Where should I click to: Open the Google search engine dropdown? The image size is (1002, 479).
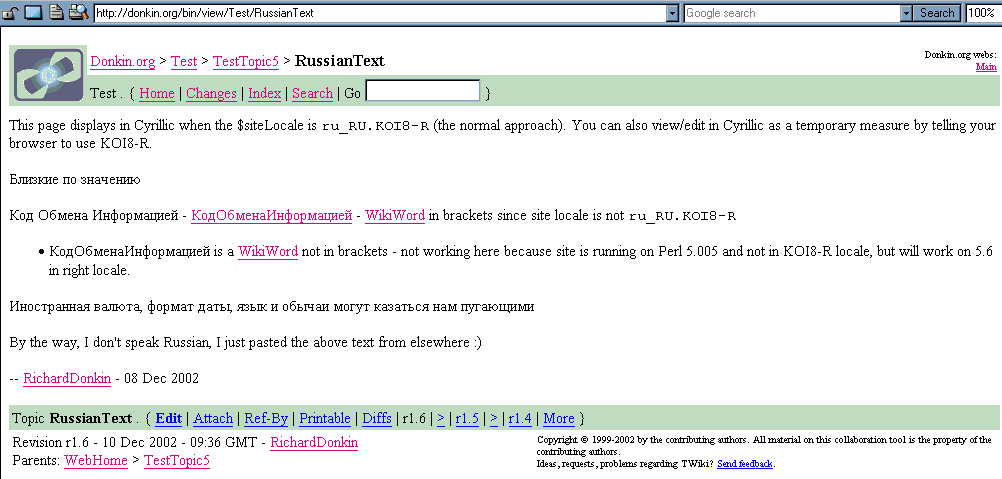pyautogui.click(x=907, y=13)
